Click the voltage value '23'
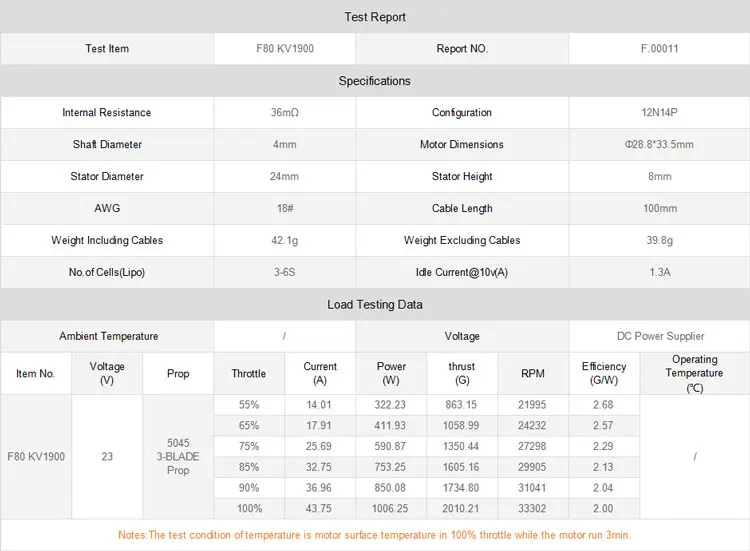 pyautogui.click(x=107, y=456)
